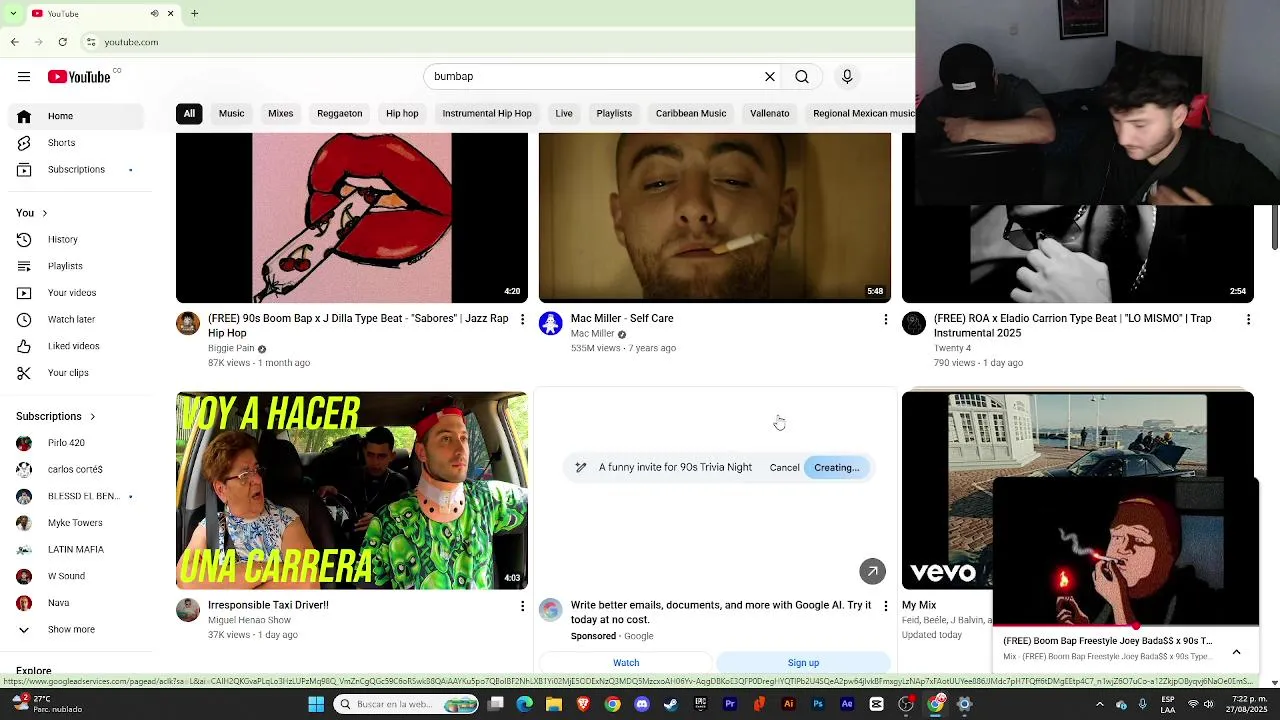The height and width of the screenshot is (720, 1280).
Task: Select the Vallenato filter chip
Action: [x=770, y=113]
